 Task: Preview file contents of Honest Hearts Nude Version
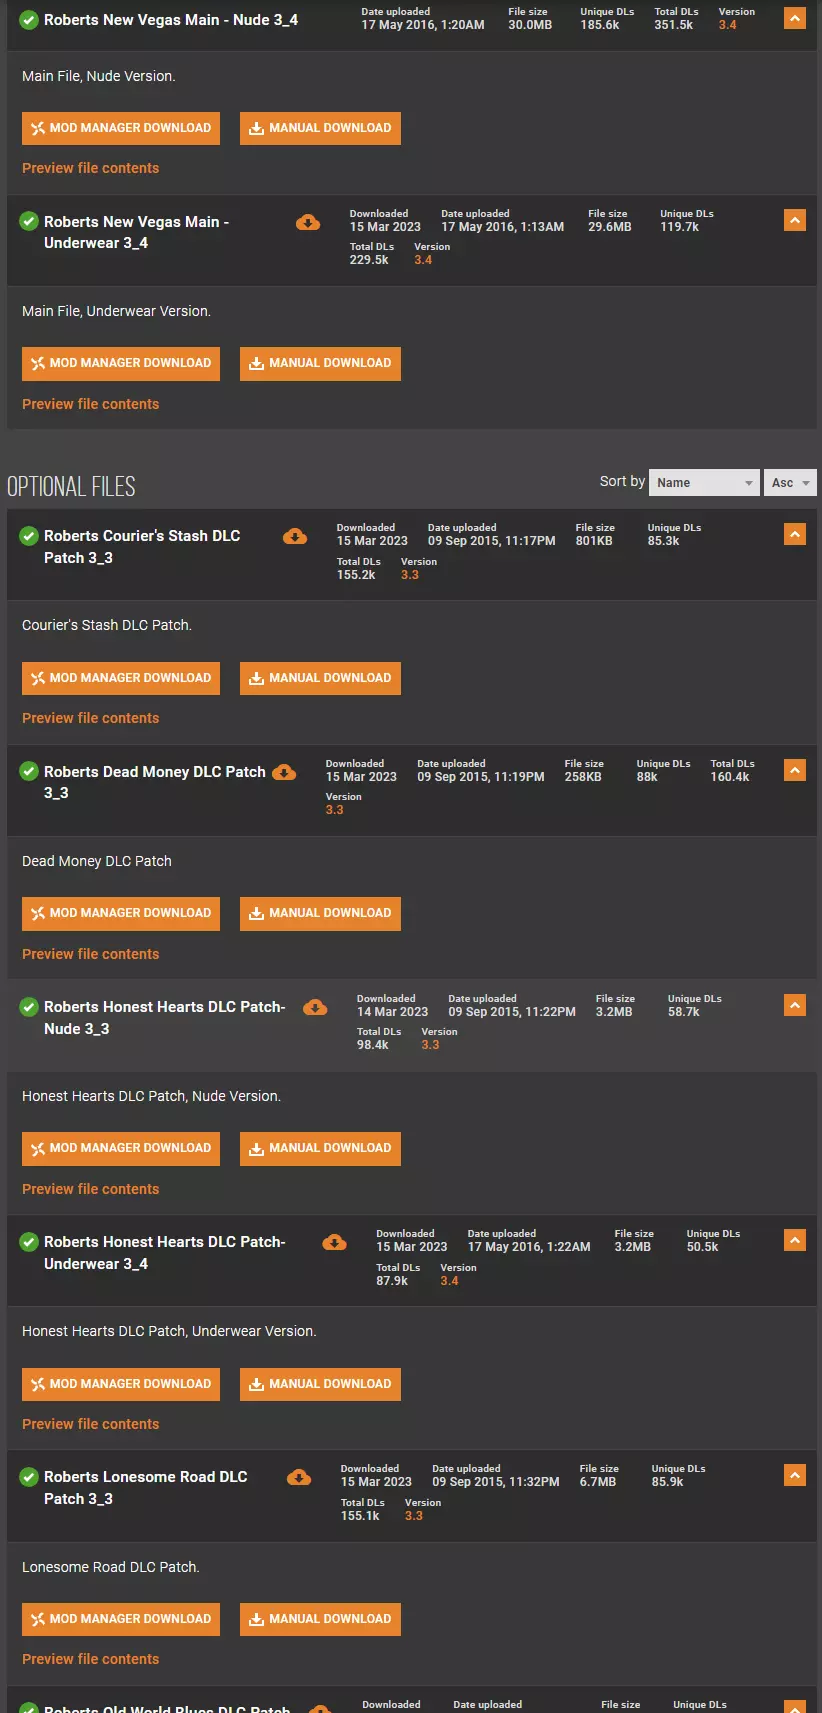tap(90, 1189)
